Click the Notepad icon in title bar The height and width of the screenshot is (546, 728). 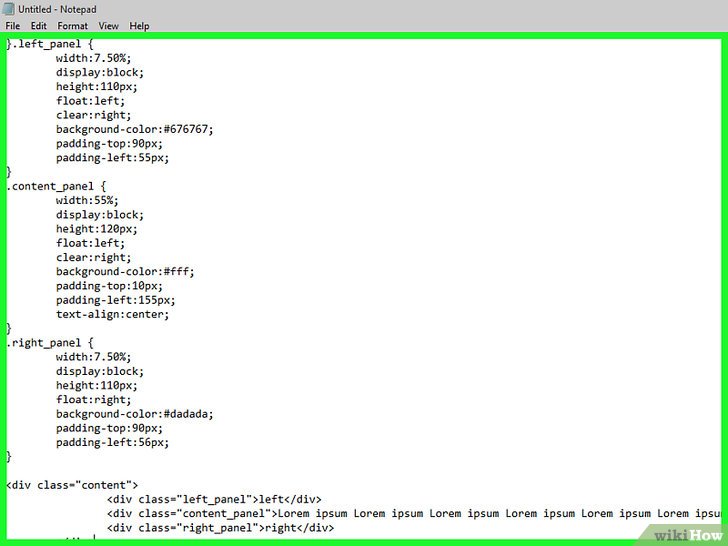click(x=8, y=9)
